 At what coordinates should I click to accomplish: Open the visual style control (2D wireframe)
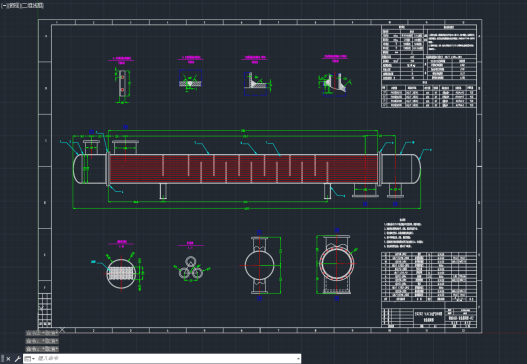coord(33,5)
